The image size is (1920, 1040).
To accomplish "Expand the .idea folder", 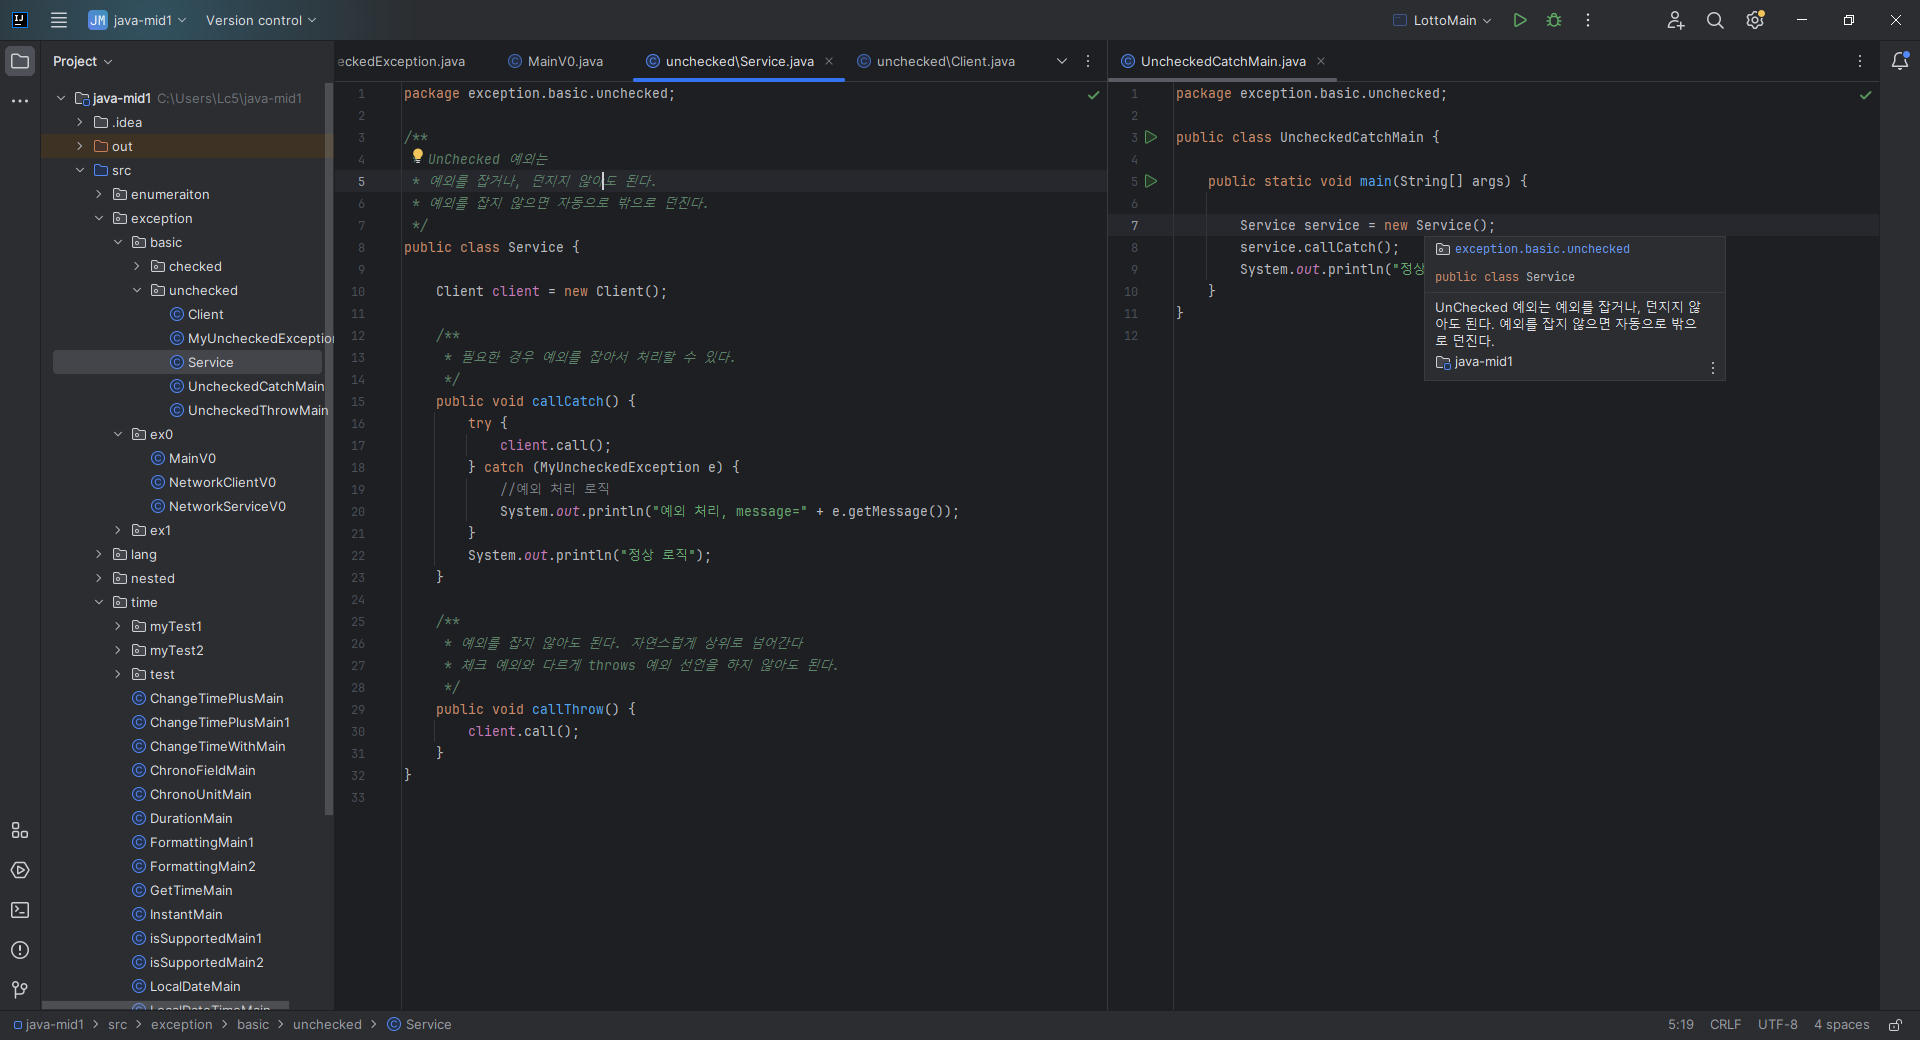I will tap(80, 122).
